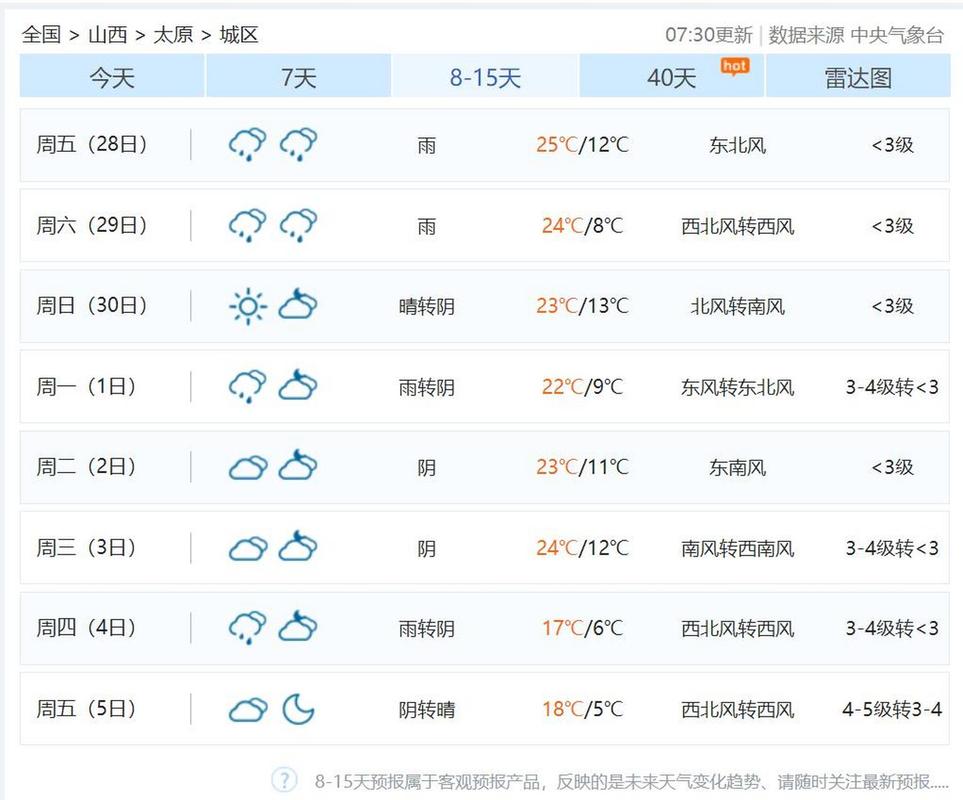Viewport: 963px width, 800px height.
Task: Switch to the 雷达图 tab
Action: (x=858, y=76)
